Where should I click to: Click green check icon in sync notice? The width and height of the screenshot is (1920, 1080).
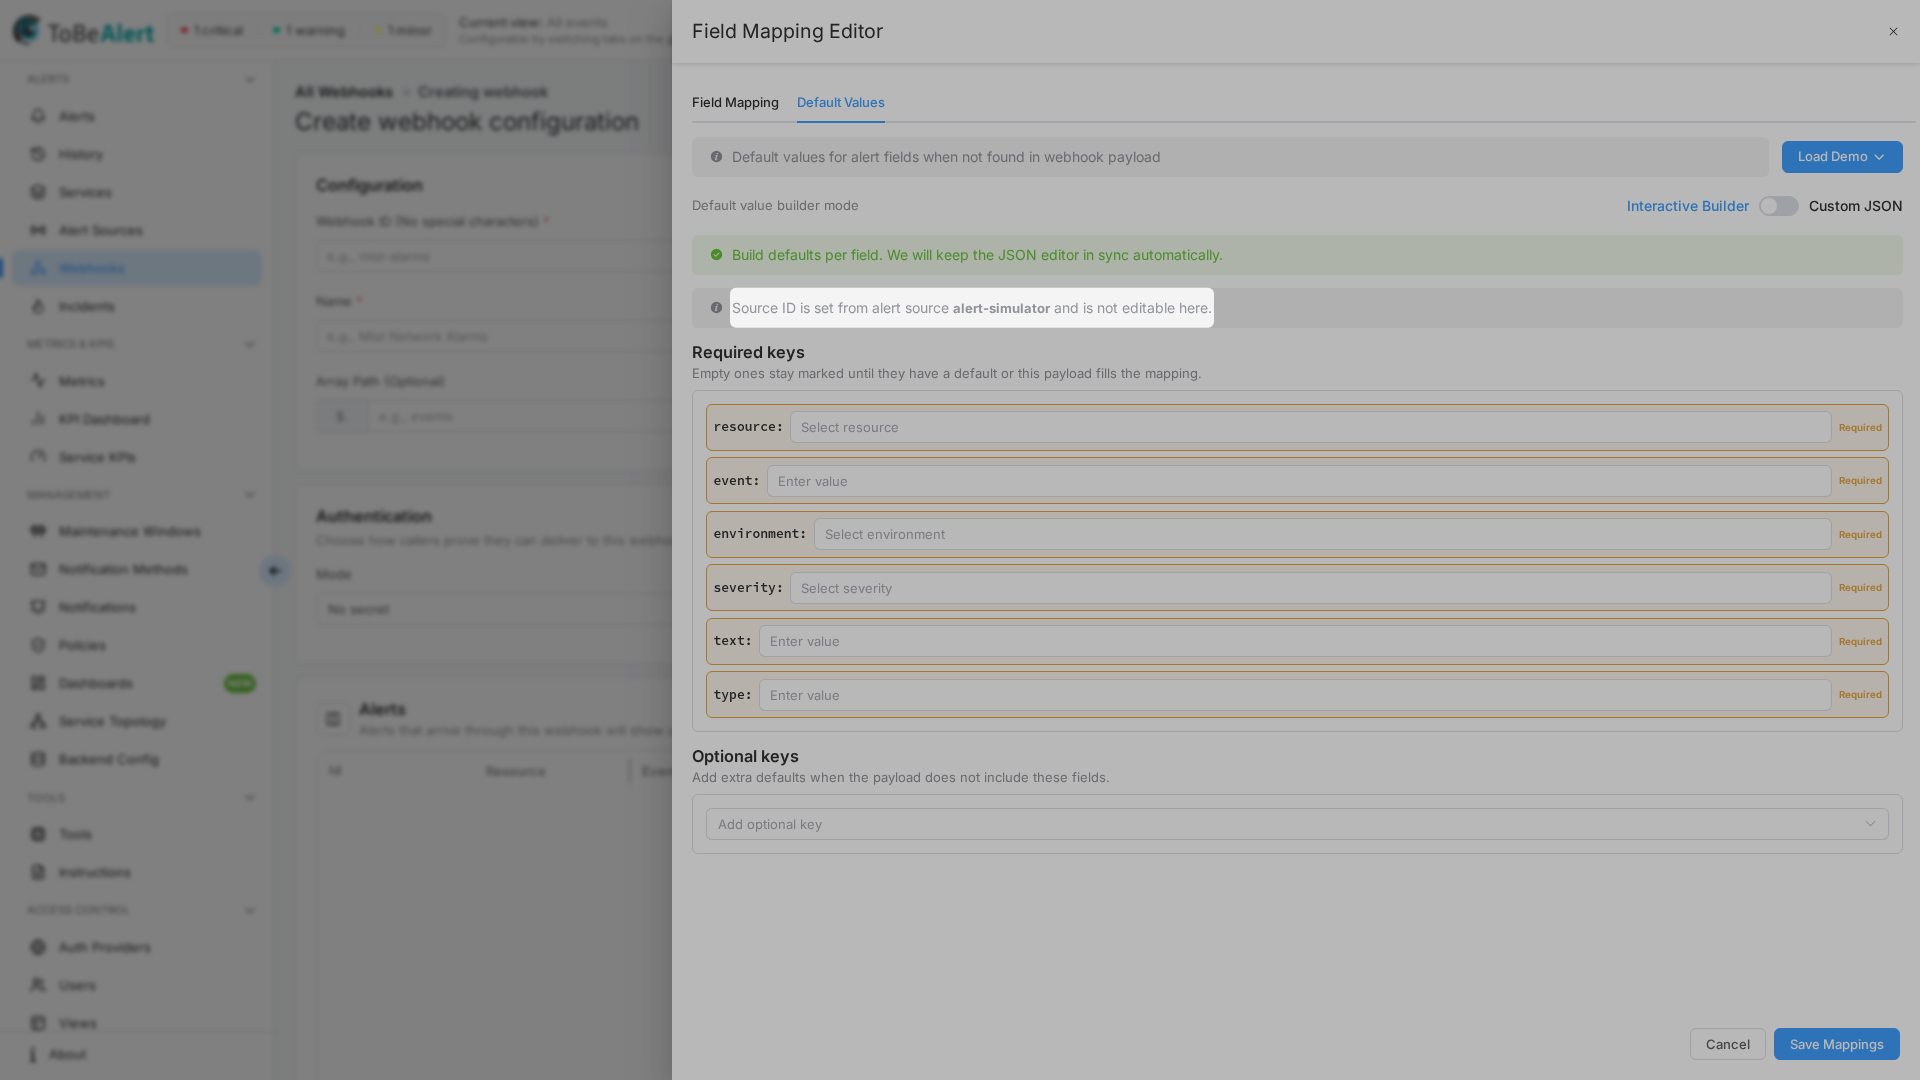tap(716, 255)
